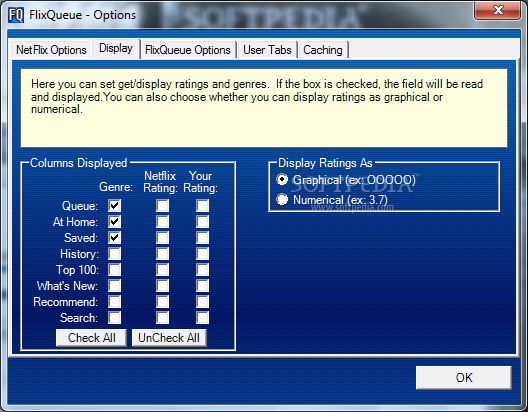528x412 pixels.
Task: Go to the Caching tab
Action: (x=323, y=50)
